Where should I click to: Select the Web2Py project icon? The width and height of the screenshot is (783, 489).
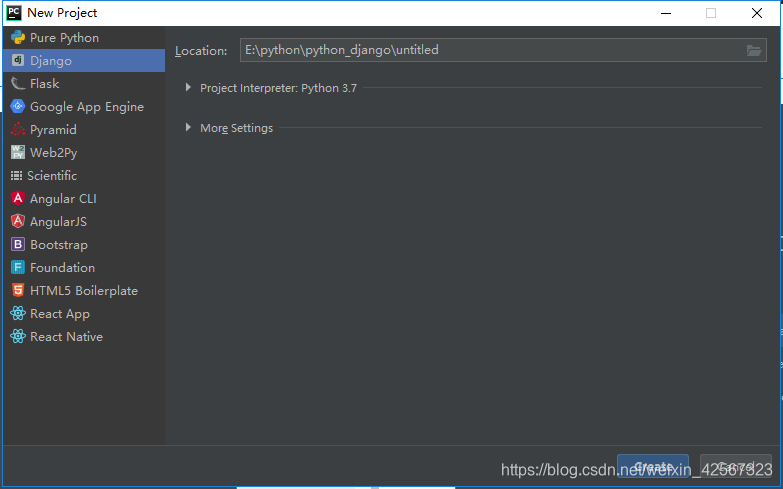coord(18,152)
